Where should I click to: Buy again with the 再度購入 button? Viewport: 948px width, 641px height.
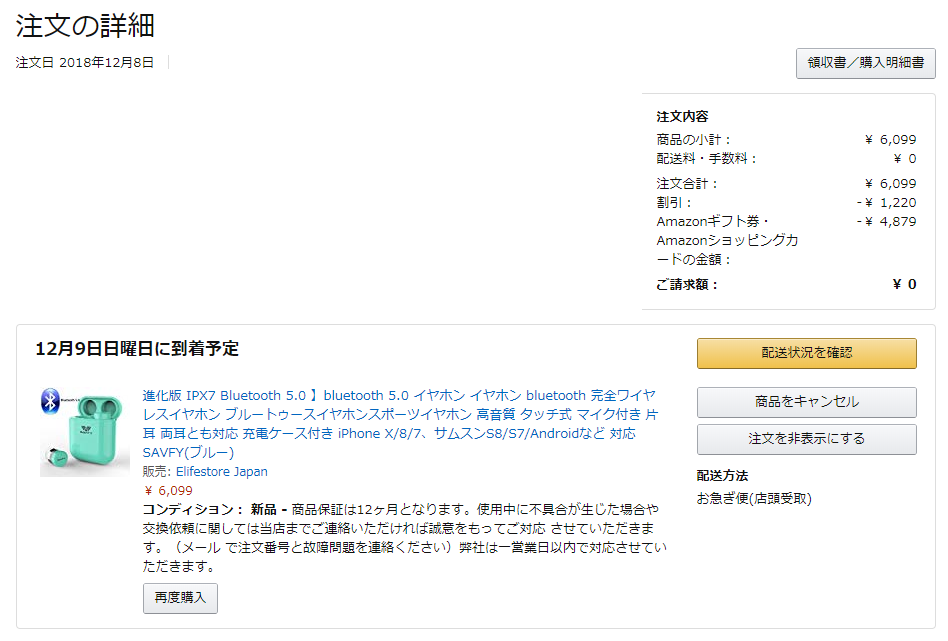[x=180, y=598]
